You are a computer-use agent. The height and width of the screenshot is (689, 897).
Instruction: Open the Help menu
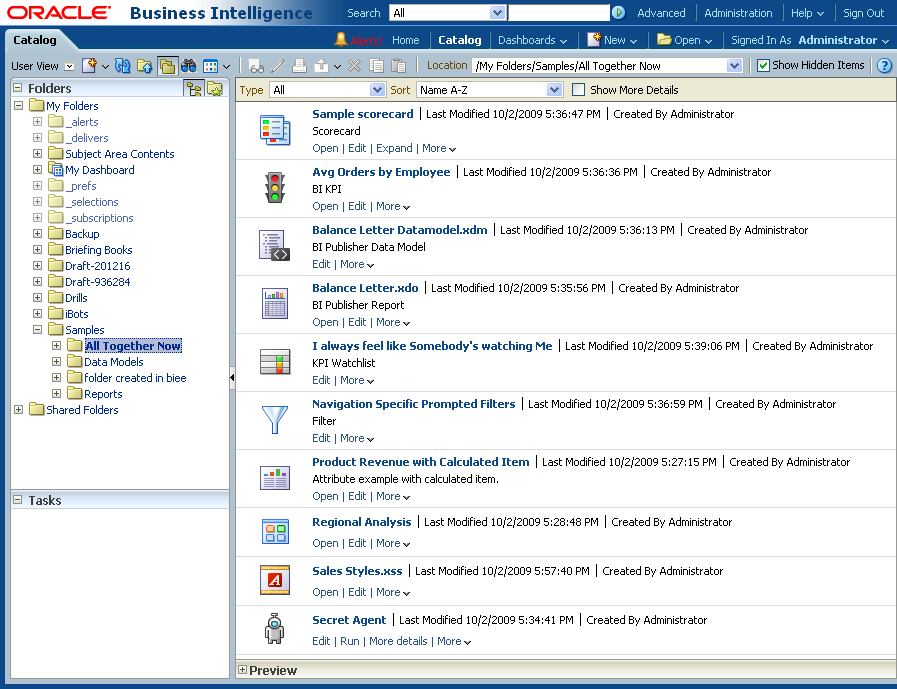tap(807, 13)
